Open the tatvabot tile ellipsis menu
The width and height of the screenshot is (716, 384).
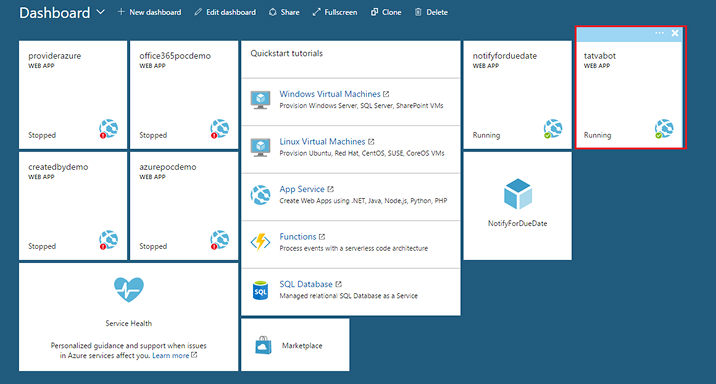[659, 33]
